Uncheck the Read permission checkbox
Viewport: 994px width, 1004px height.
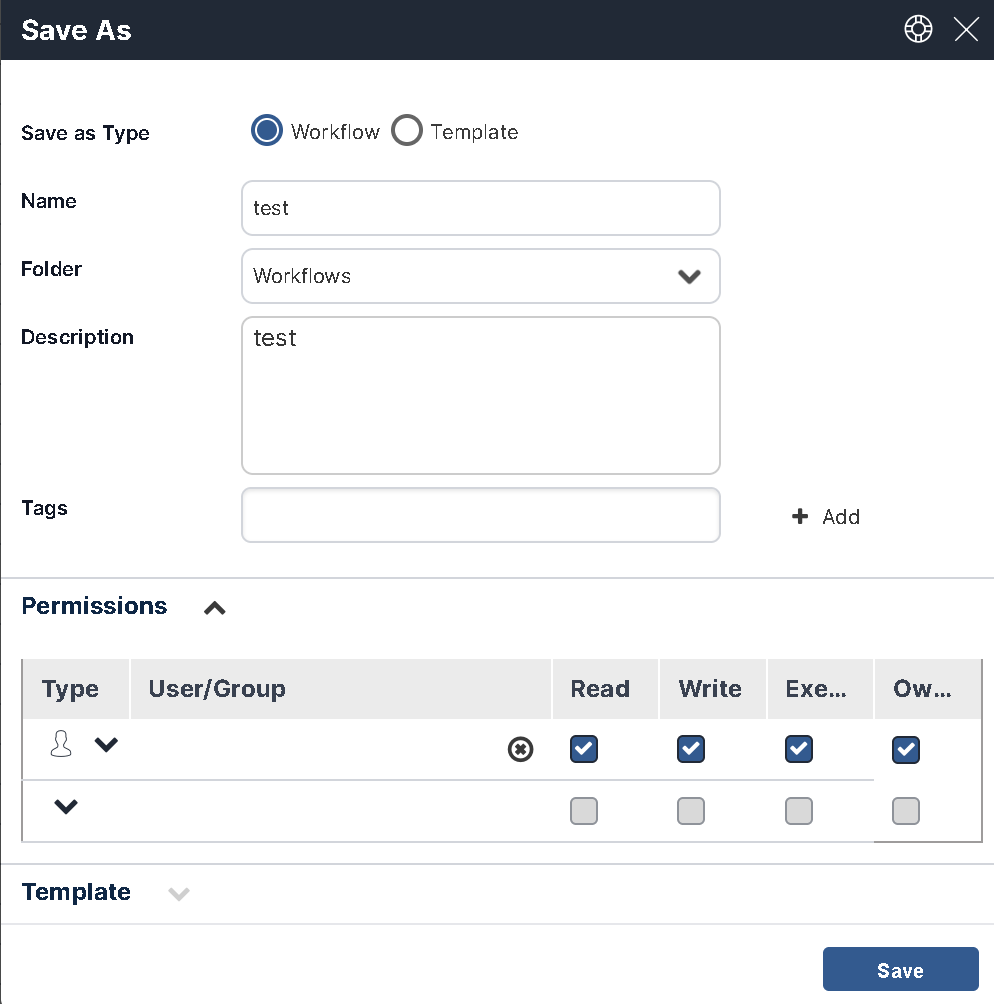[584, 749]
